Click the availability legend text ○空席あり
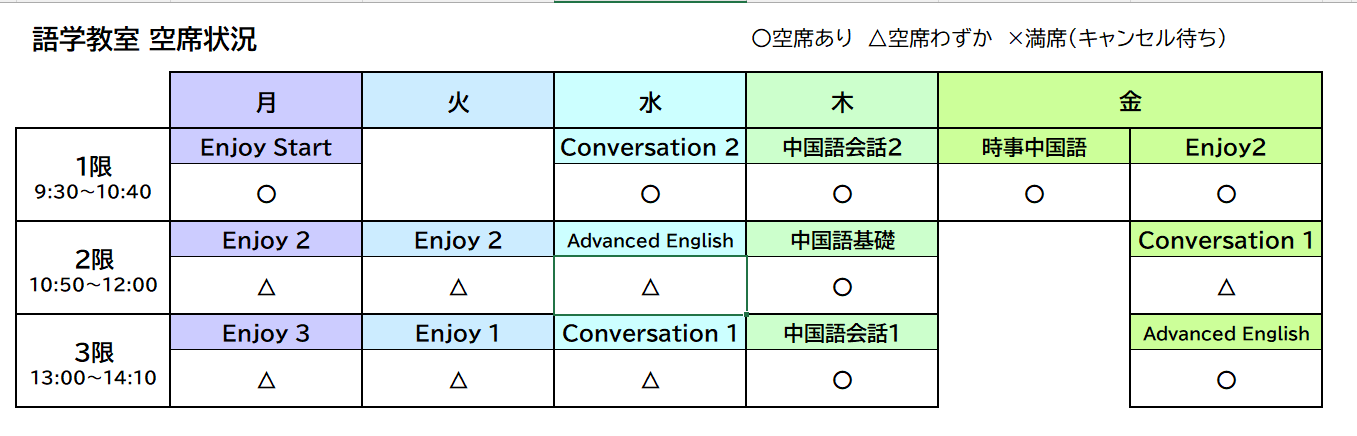Screen dimensions: 1357x436 pos(802,39)
